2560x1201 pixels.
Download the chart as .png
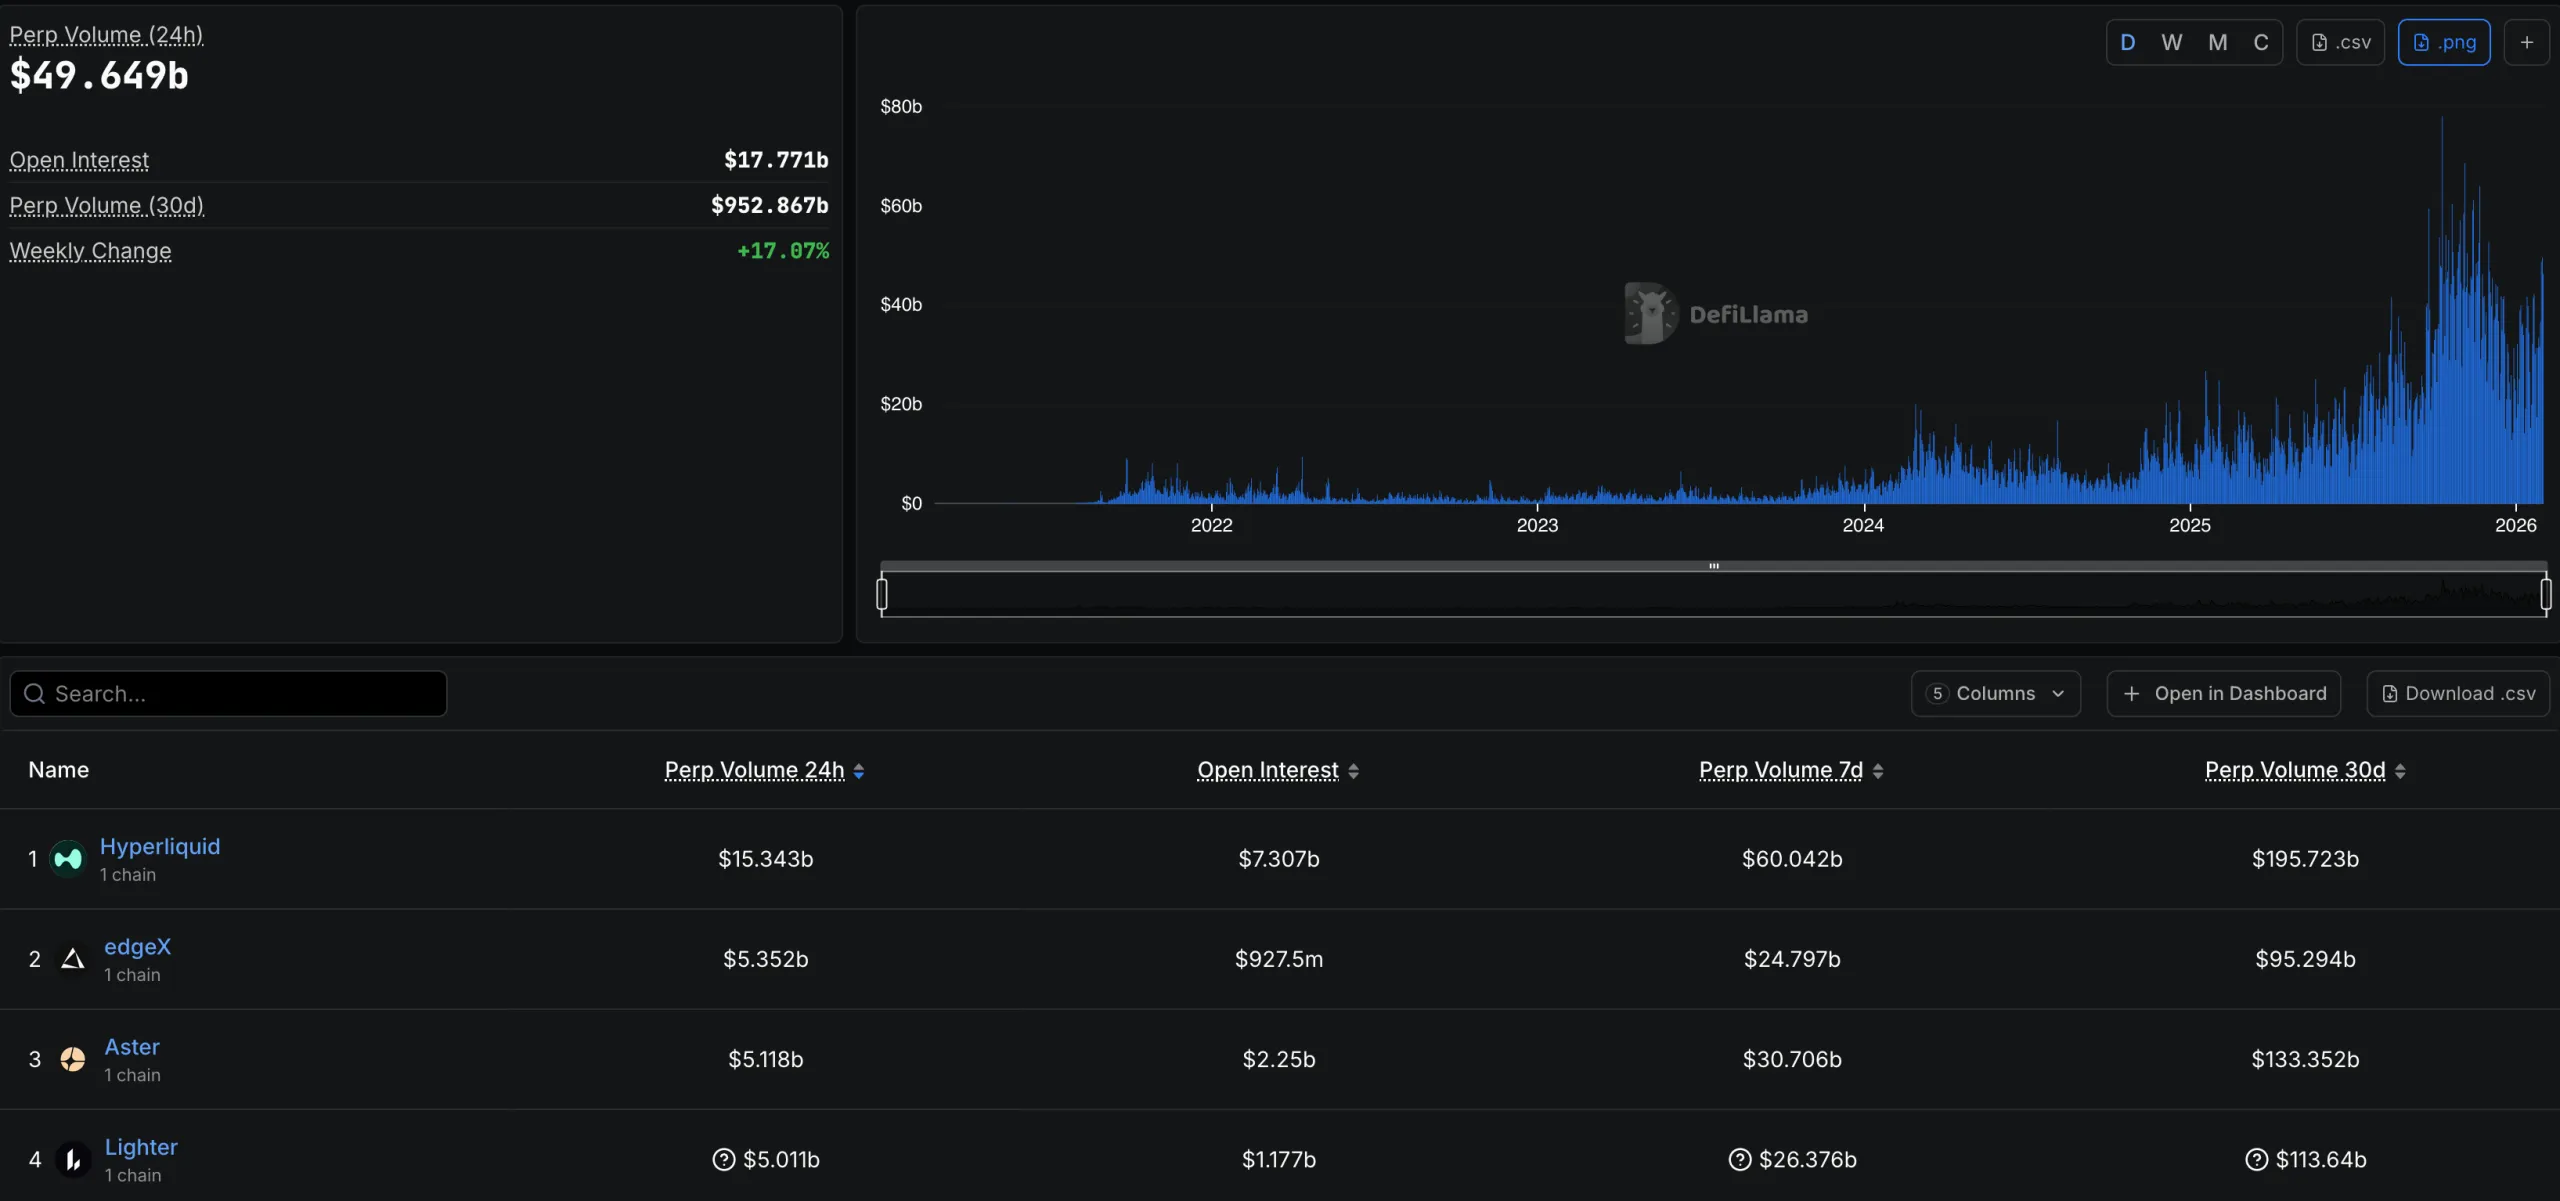2443,42
